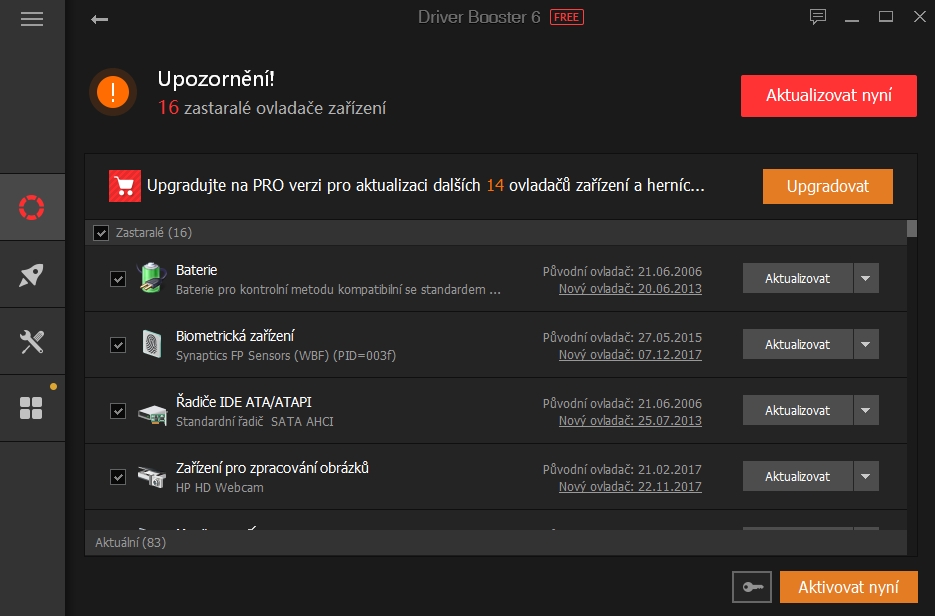Close the Driver Booster window
Viewport: 935px width, 616px height.
tap(919, 17)
